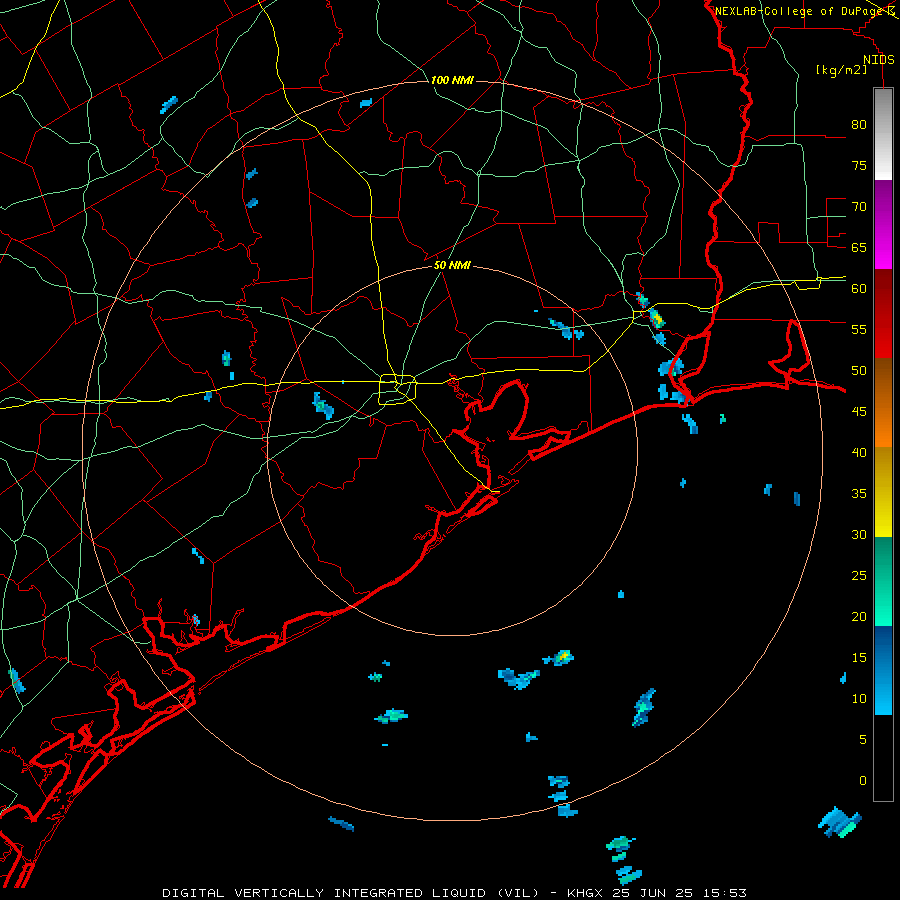Image resolution: width=900 pixels, height=900 pixels.
Task: Select the 25 value on the scale
Action: [859, 576]
